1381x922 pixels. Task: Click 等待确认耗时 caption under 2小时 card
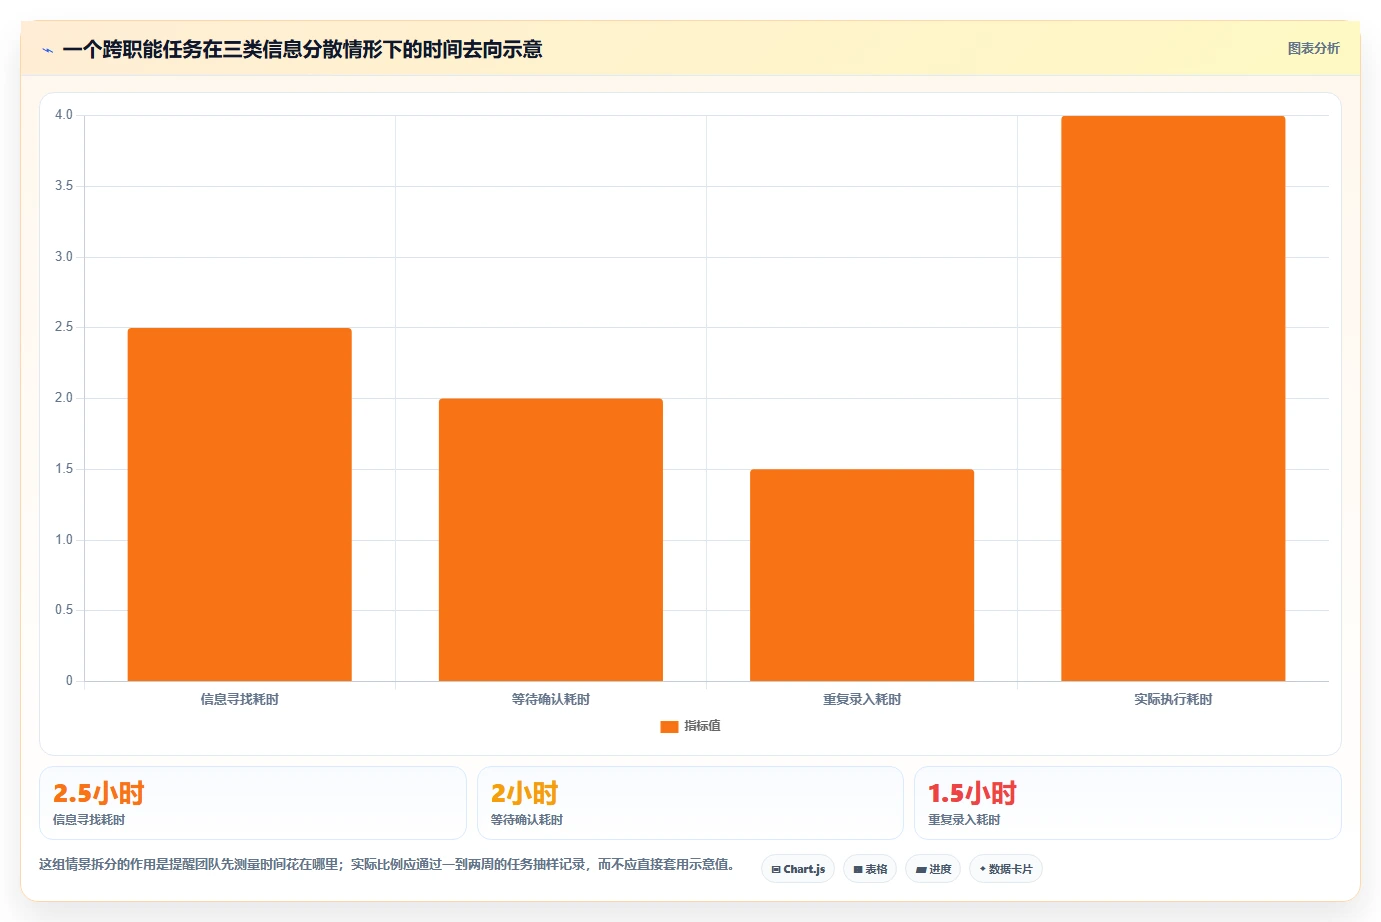[x=527, y=820]
